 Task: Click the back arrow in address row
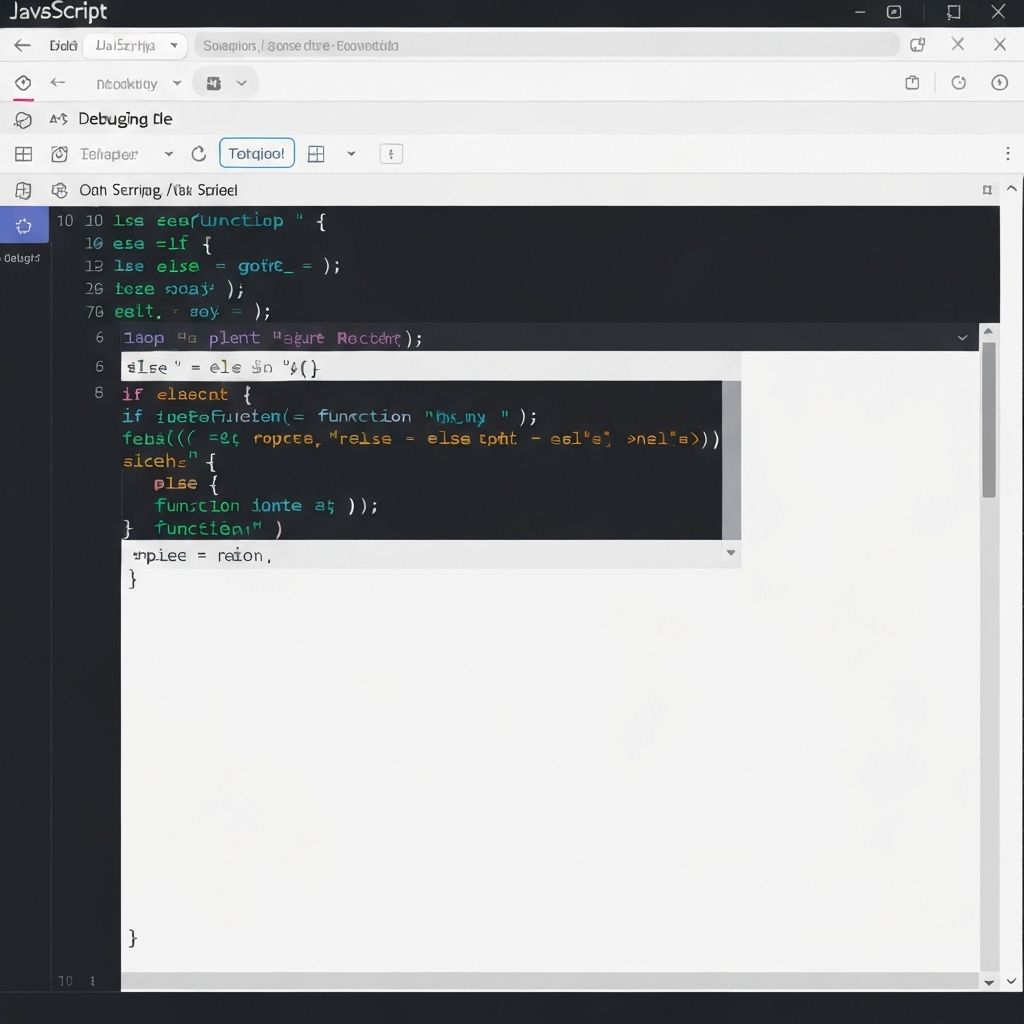point(22,45)
